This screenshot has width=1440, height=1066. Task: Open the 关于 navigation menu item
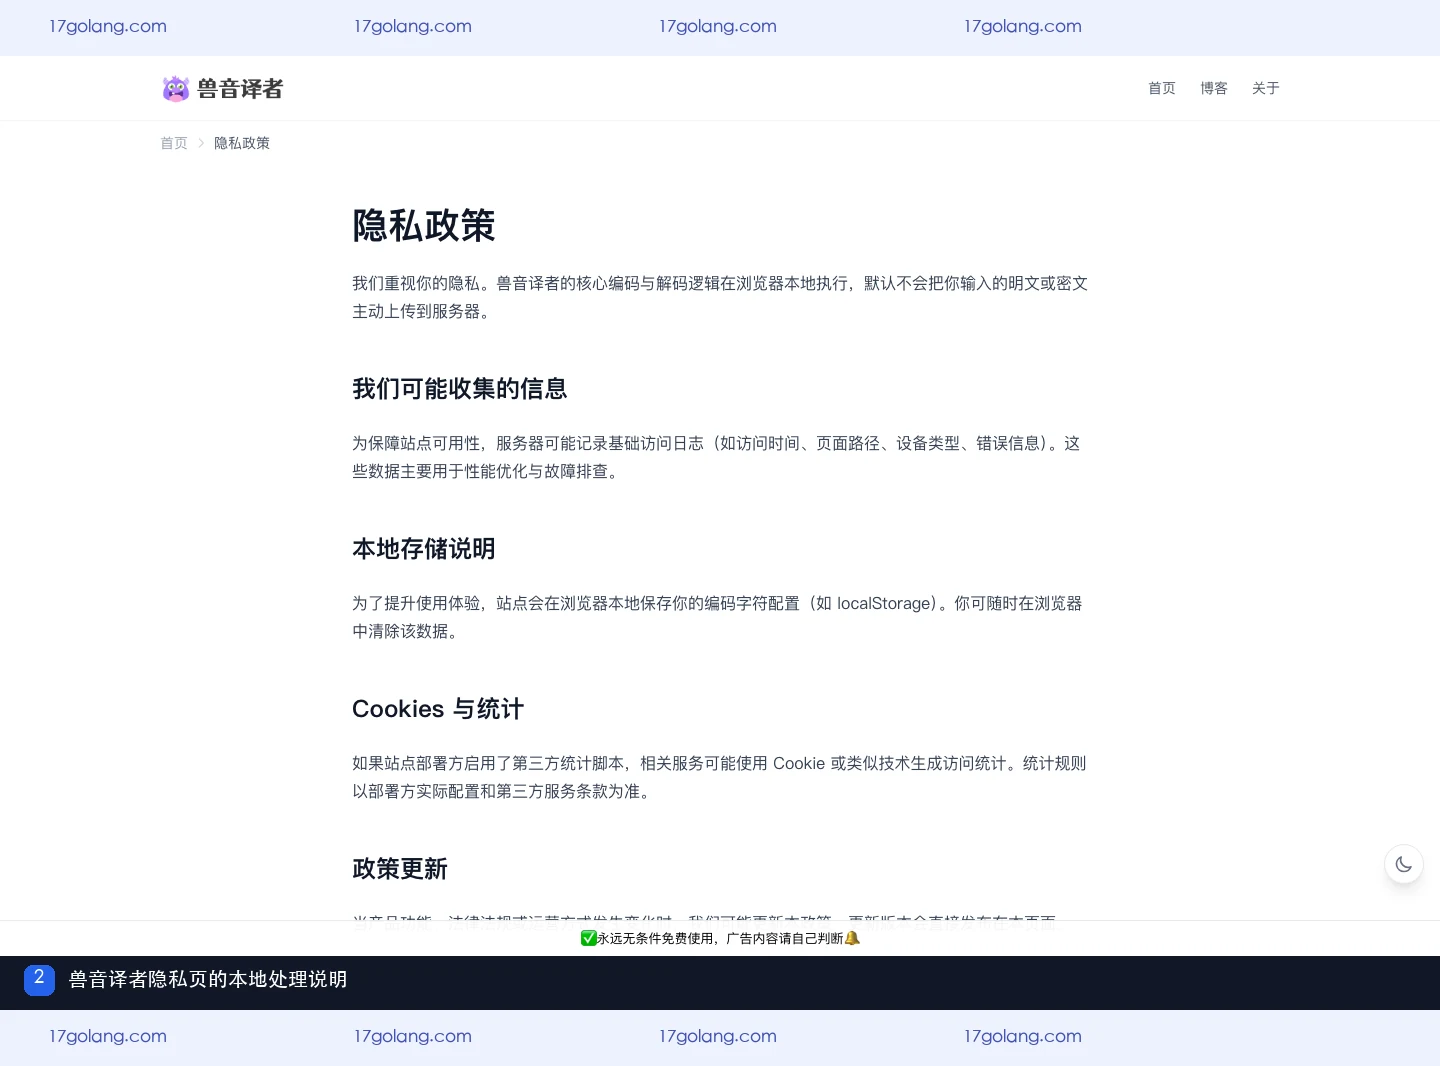pyautogui.click(x=1266, y=88)
